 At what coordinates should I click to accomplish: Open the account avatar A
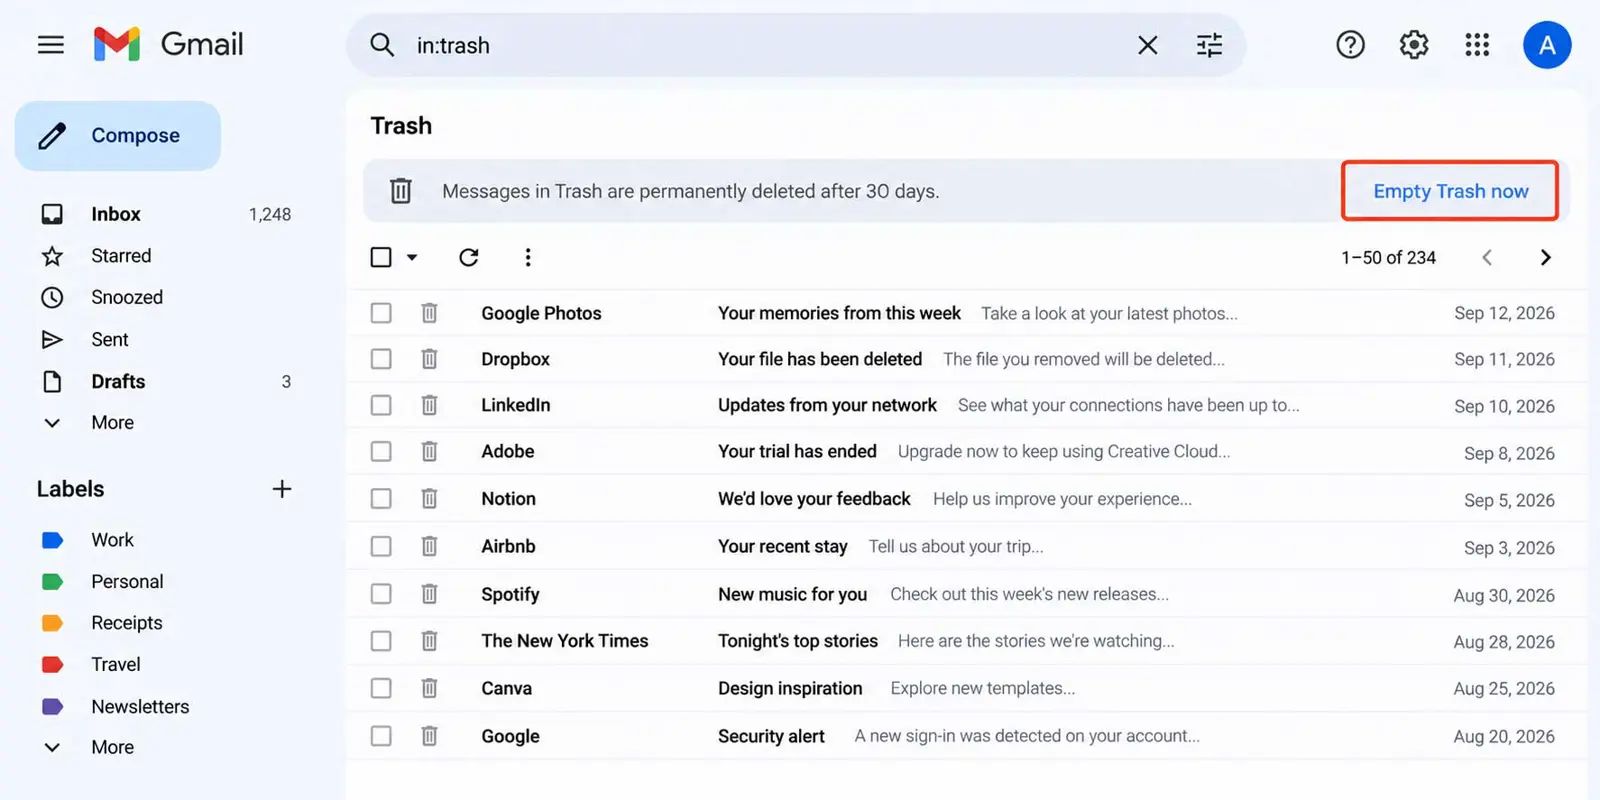pyautogui.click(x=1547, y=45)
